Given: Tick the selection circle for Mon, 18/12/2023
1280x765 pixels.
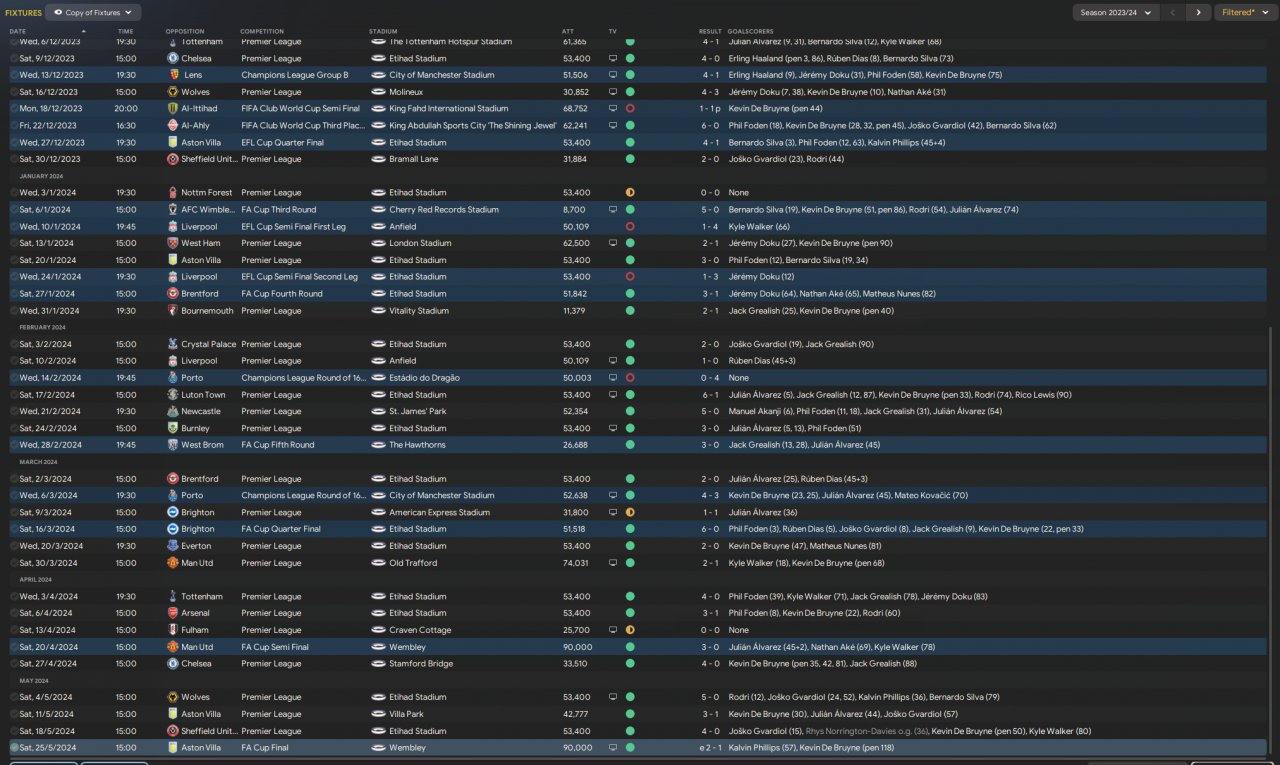Looking at the screenshot, I should [x=14, y=109].
